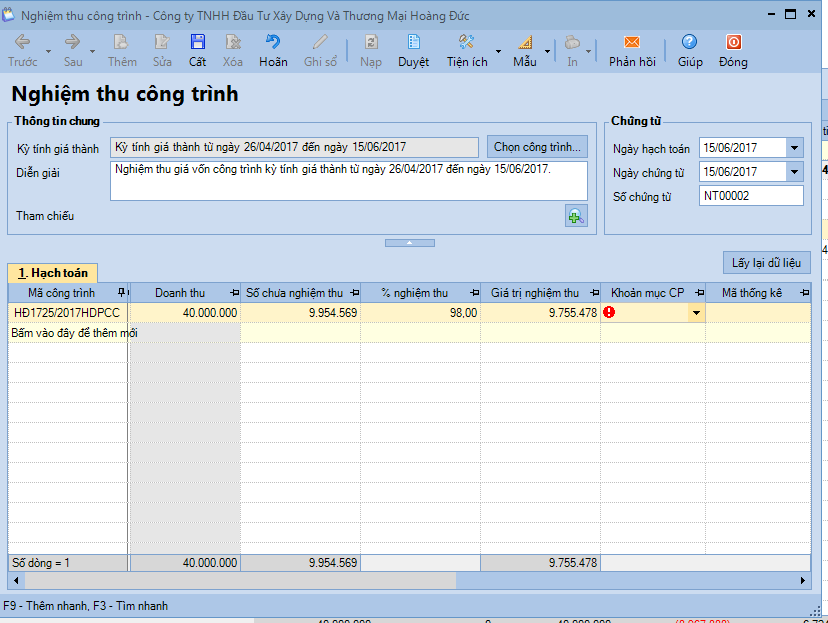Click the Ghi sổ (post) icon
The width and height of the screenshot is (828, 623).
pyautogui.click(x=320, y=51)
